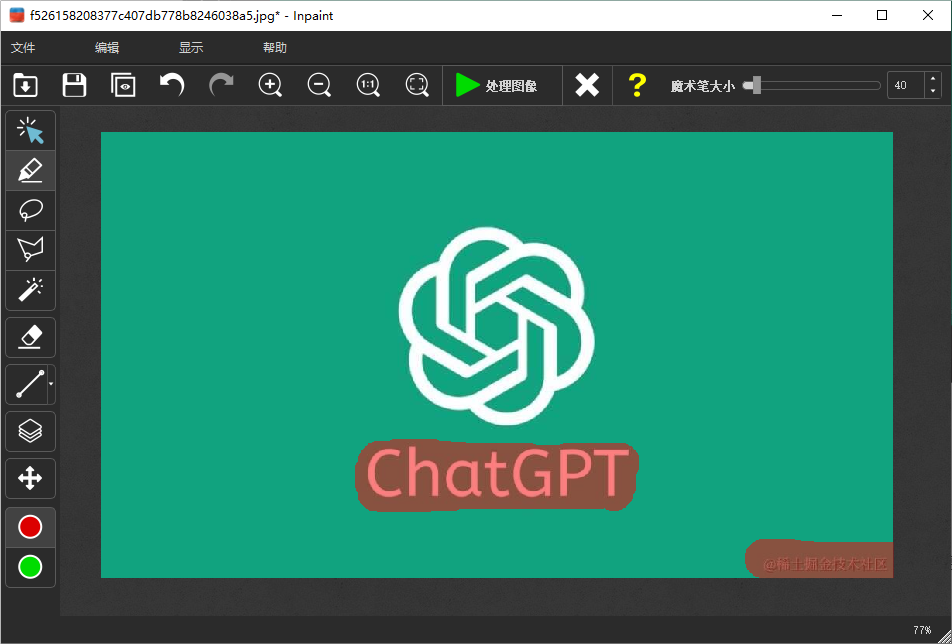Select the Move image tool

[x=30, y=478]
